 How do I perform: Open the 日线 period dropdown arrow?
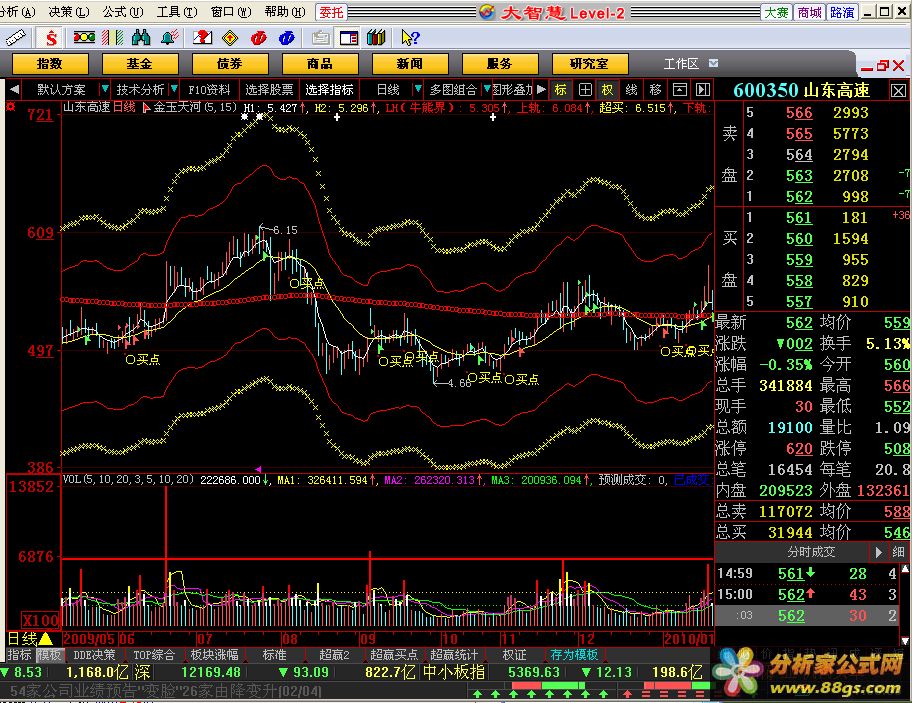(x=417, y=90)
